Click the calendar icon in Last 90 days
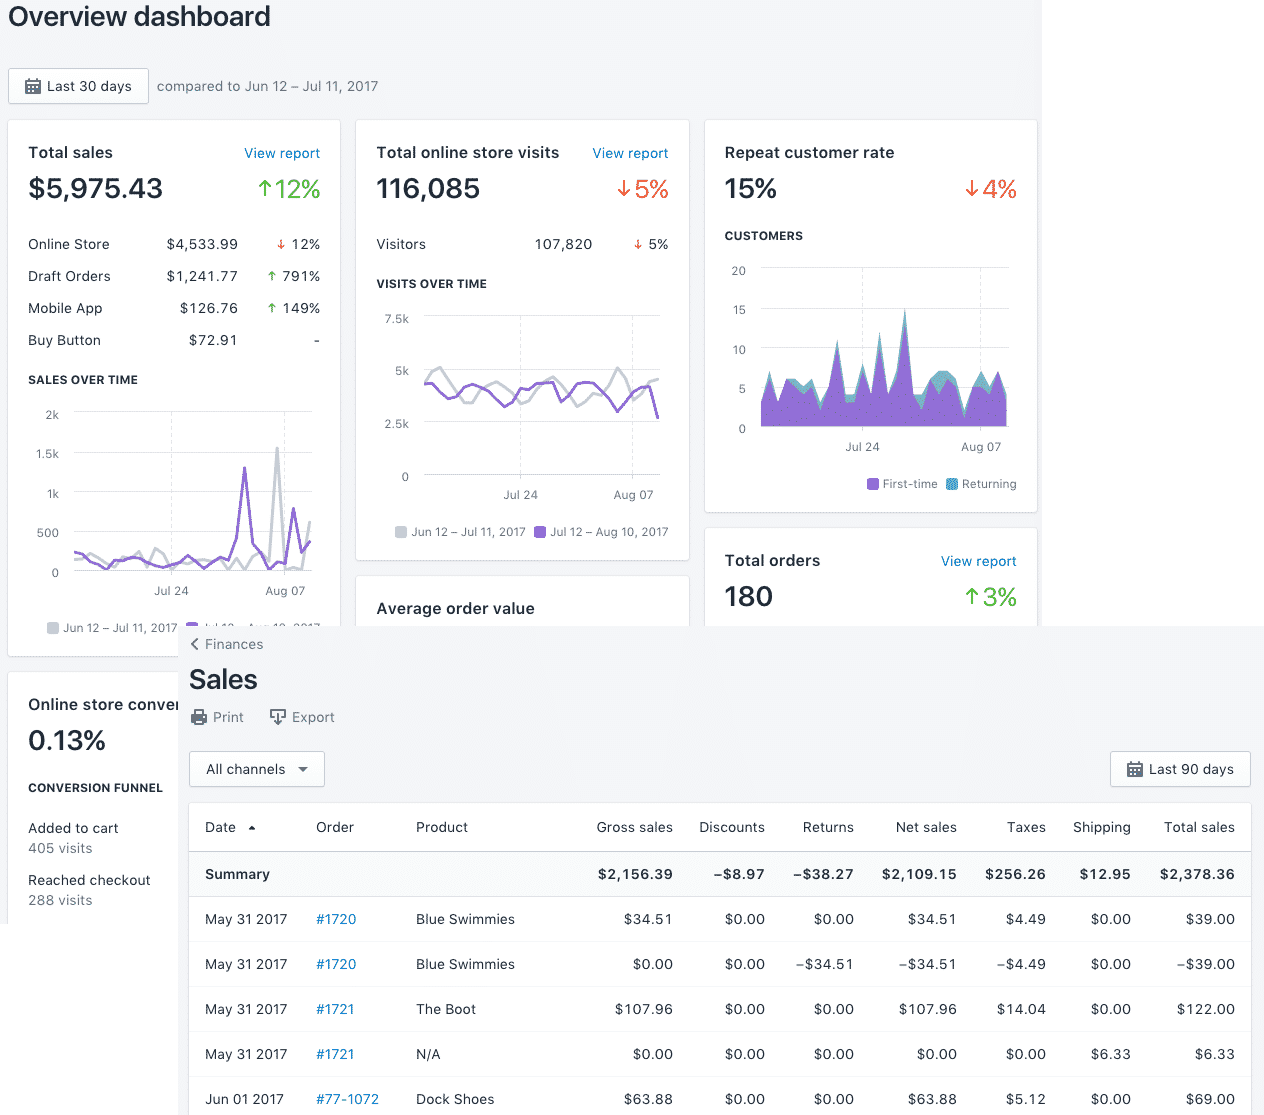 (1135, 769)
